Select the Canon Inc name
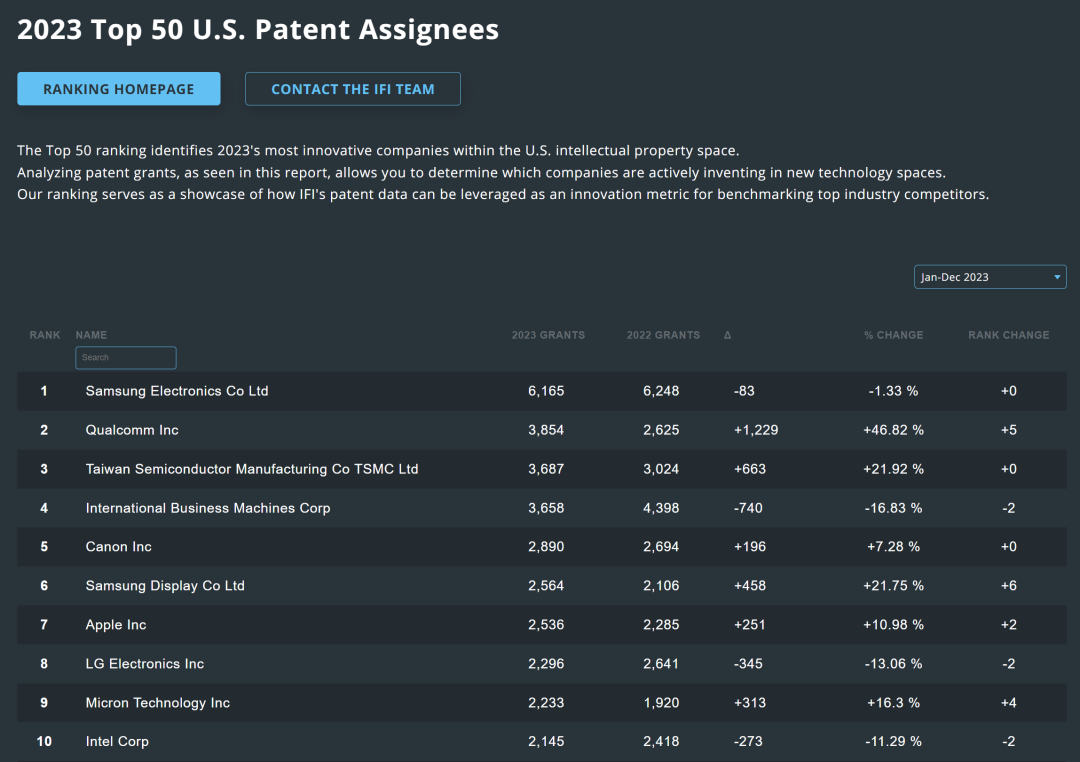Screen dimensions: 1080x762 coord(118,546)
